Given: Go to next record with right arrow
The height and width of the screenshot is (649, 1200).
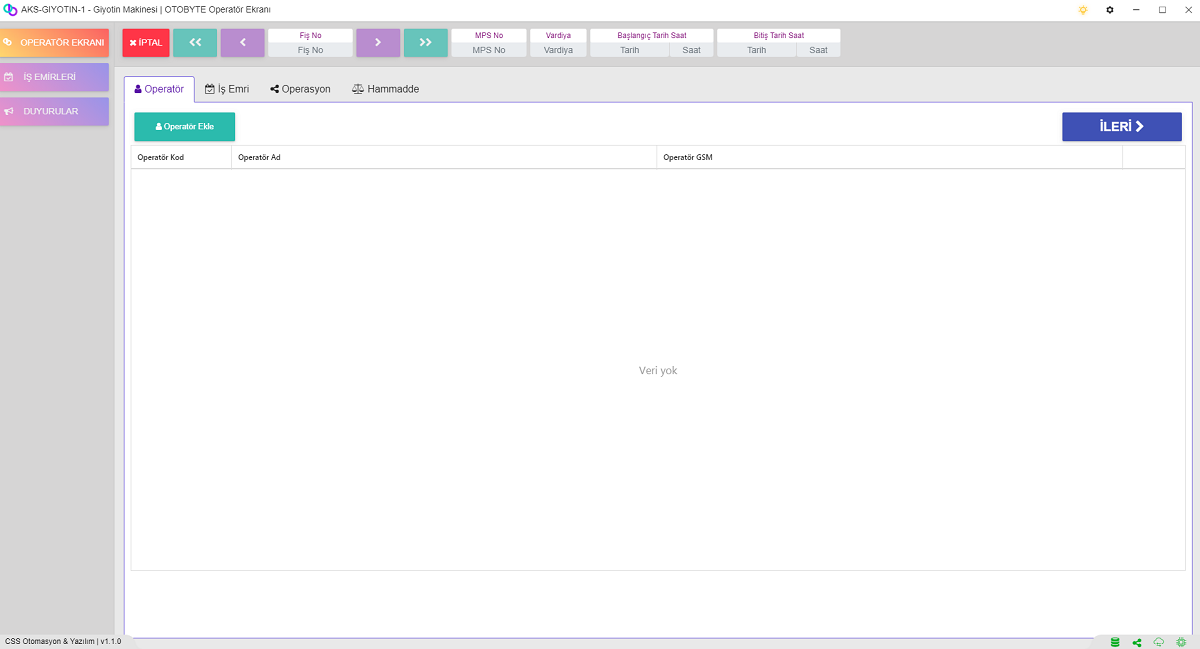Looking at the screenshot, I should point(378,43).
